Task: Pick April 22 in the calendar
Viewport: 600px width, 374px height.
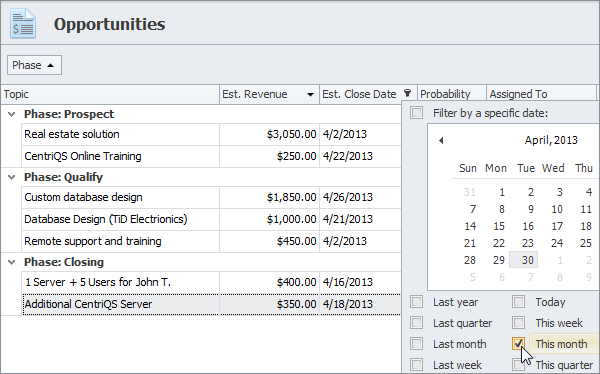Action: point(499,243)
